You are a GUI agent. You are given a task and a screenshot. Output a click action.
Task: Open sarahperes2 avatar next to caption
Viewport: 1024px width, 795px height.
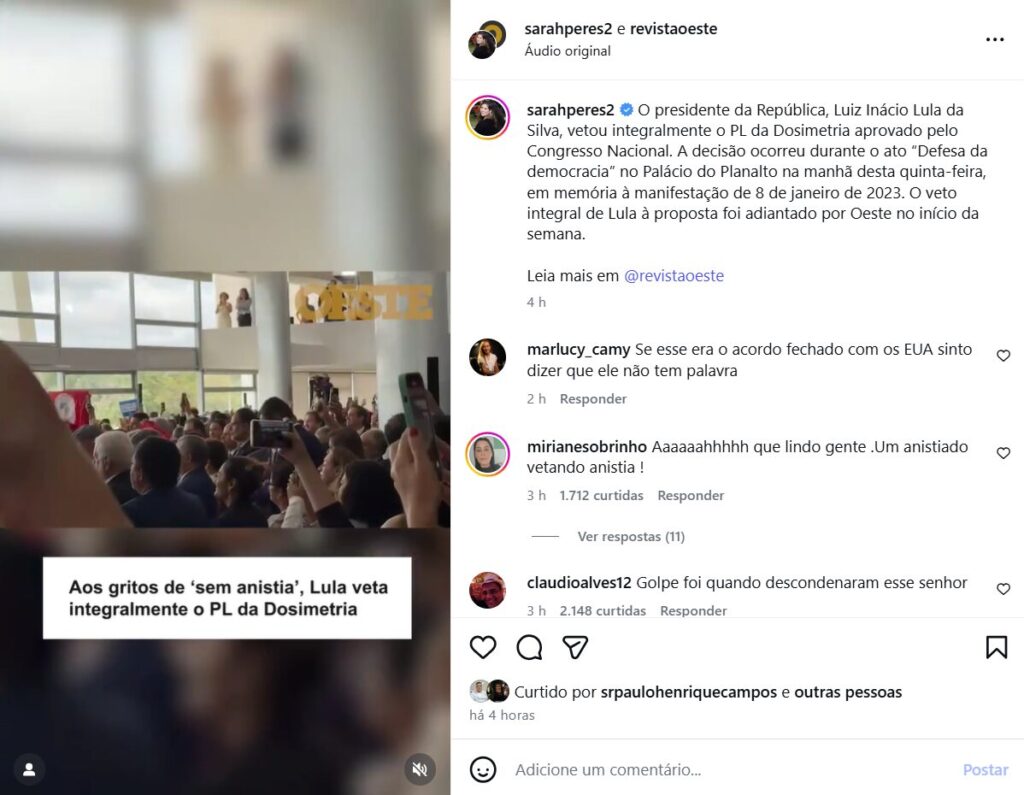(x=487, y=118)
